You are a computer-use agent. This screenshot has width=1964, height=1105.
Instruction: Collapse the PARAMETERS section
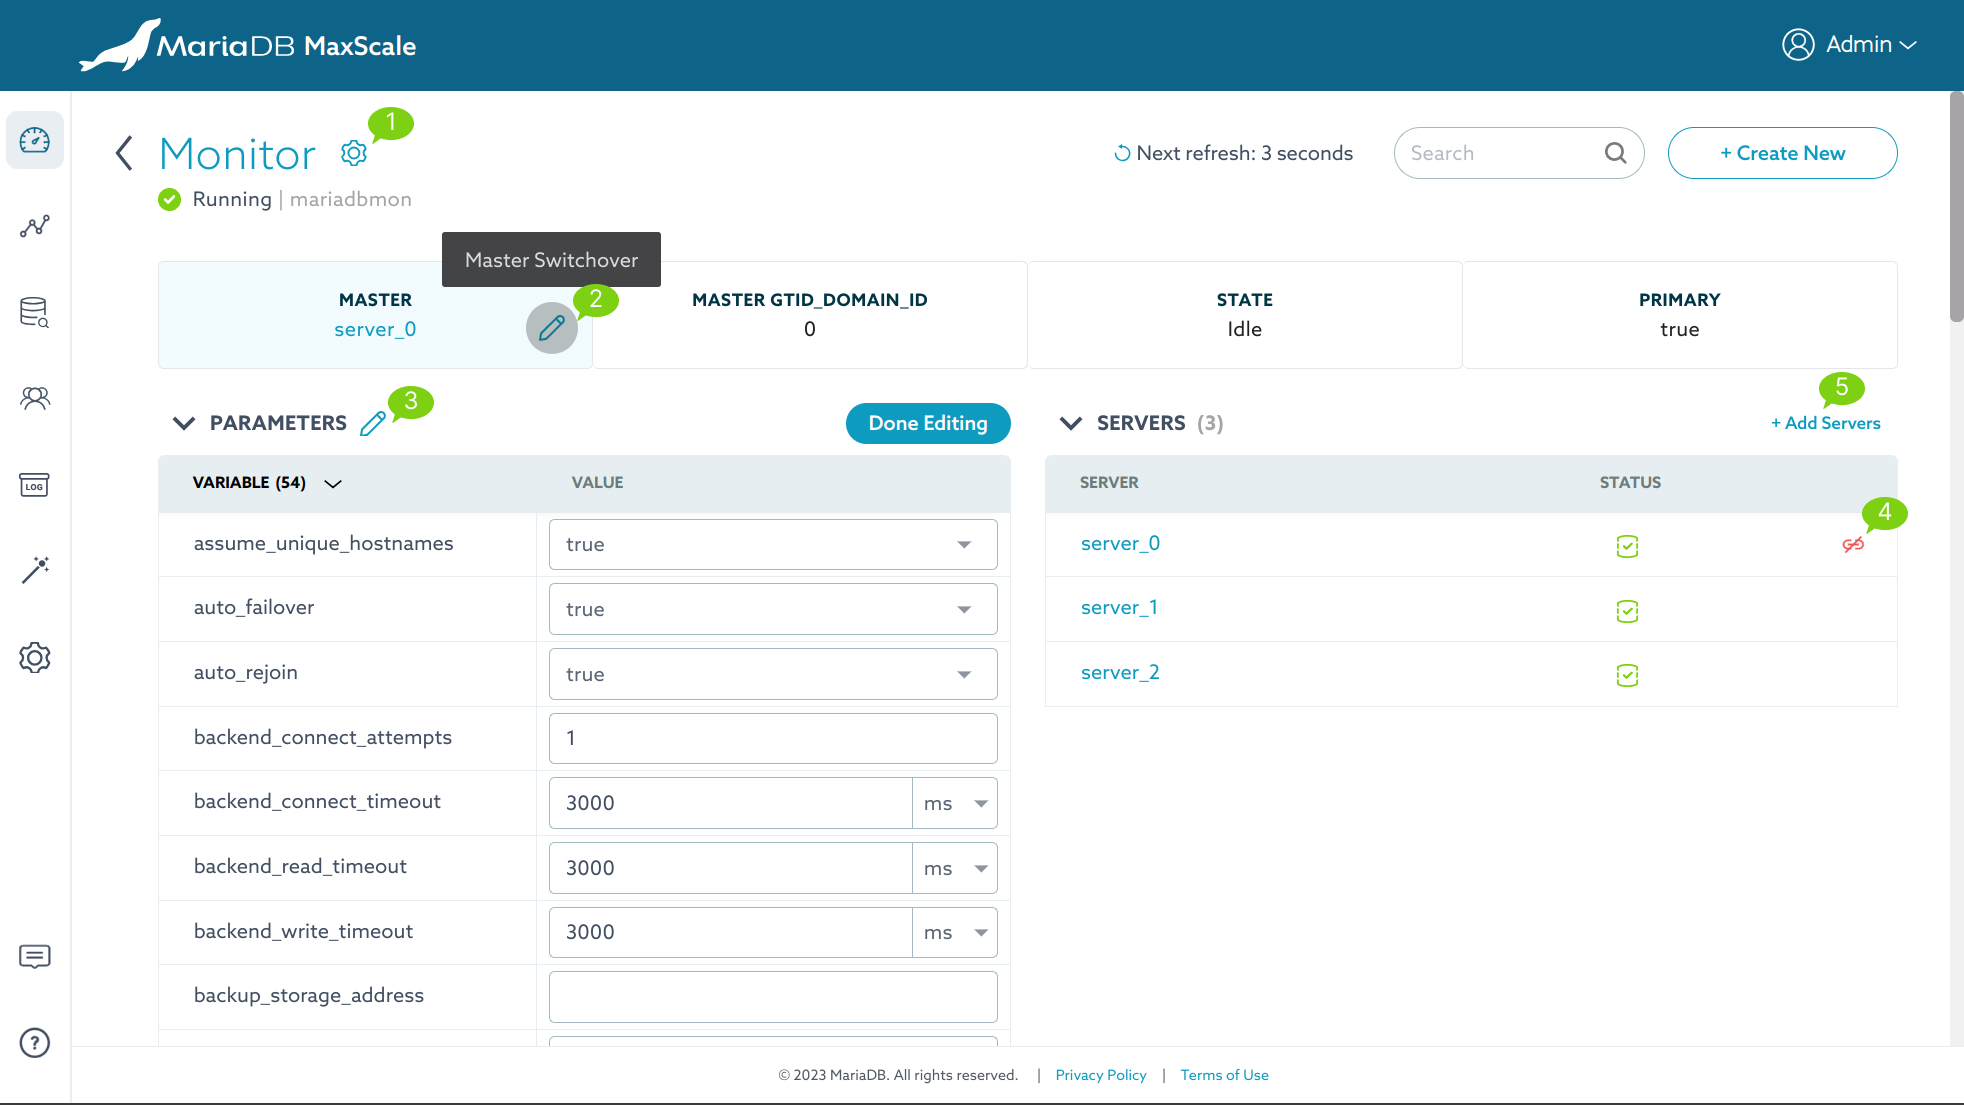click(x=184, y=424)
